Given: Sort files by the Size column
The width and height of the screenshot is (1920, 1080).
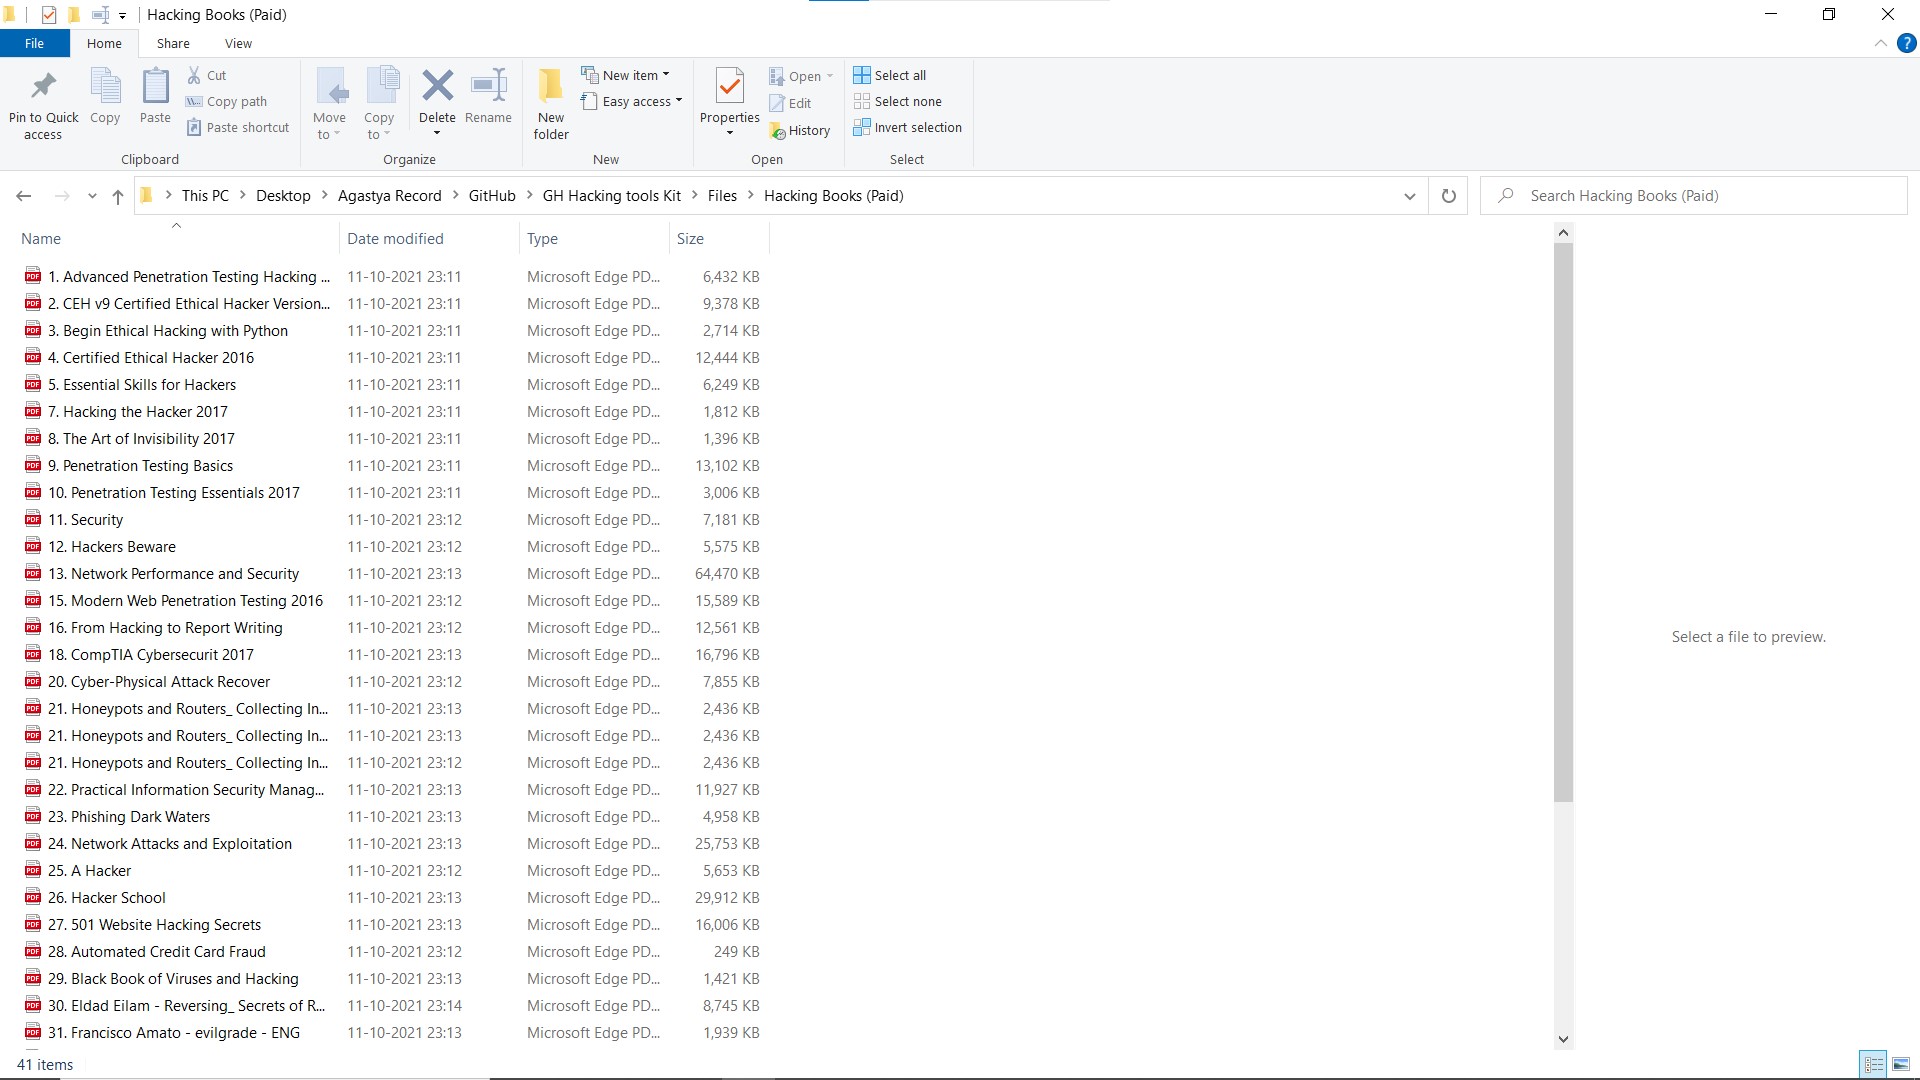Looking at the screenshot, I should click(x=690, y=239).
